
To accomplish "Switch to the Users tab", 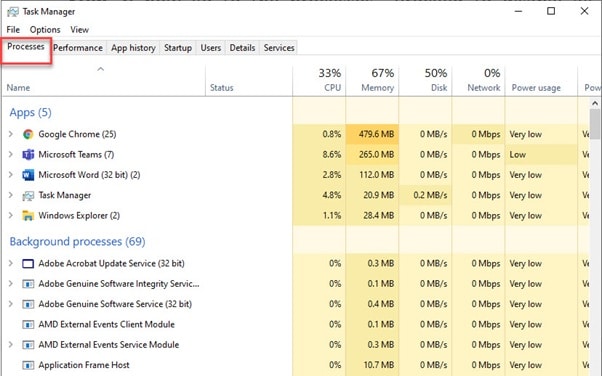I will click(x=211, y=48).
